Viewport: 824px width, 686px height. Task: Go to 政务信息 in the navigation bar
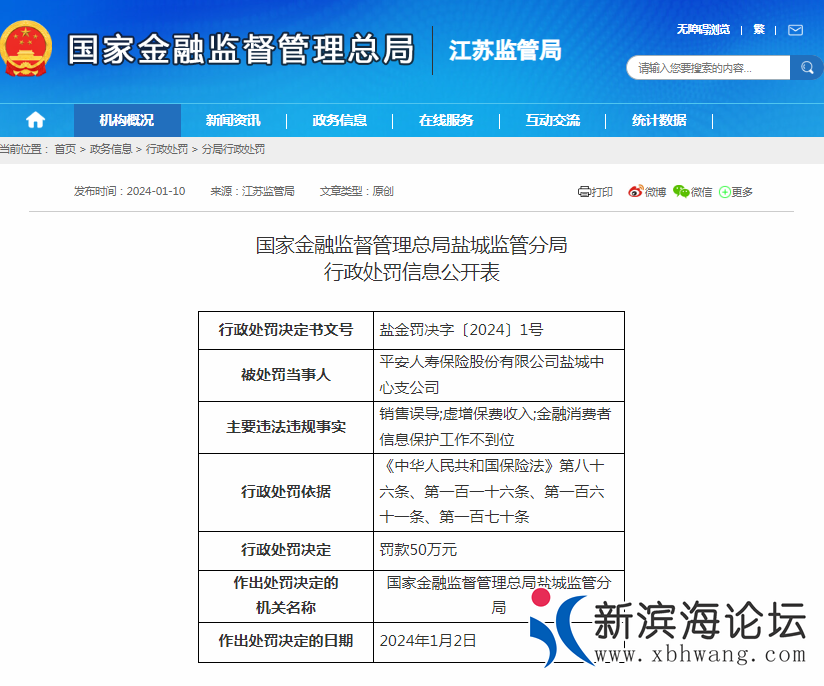pyautogui.click(x=340, y=120)
